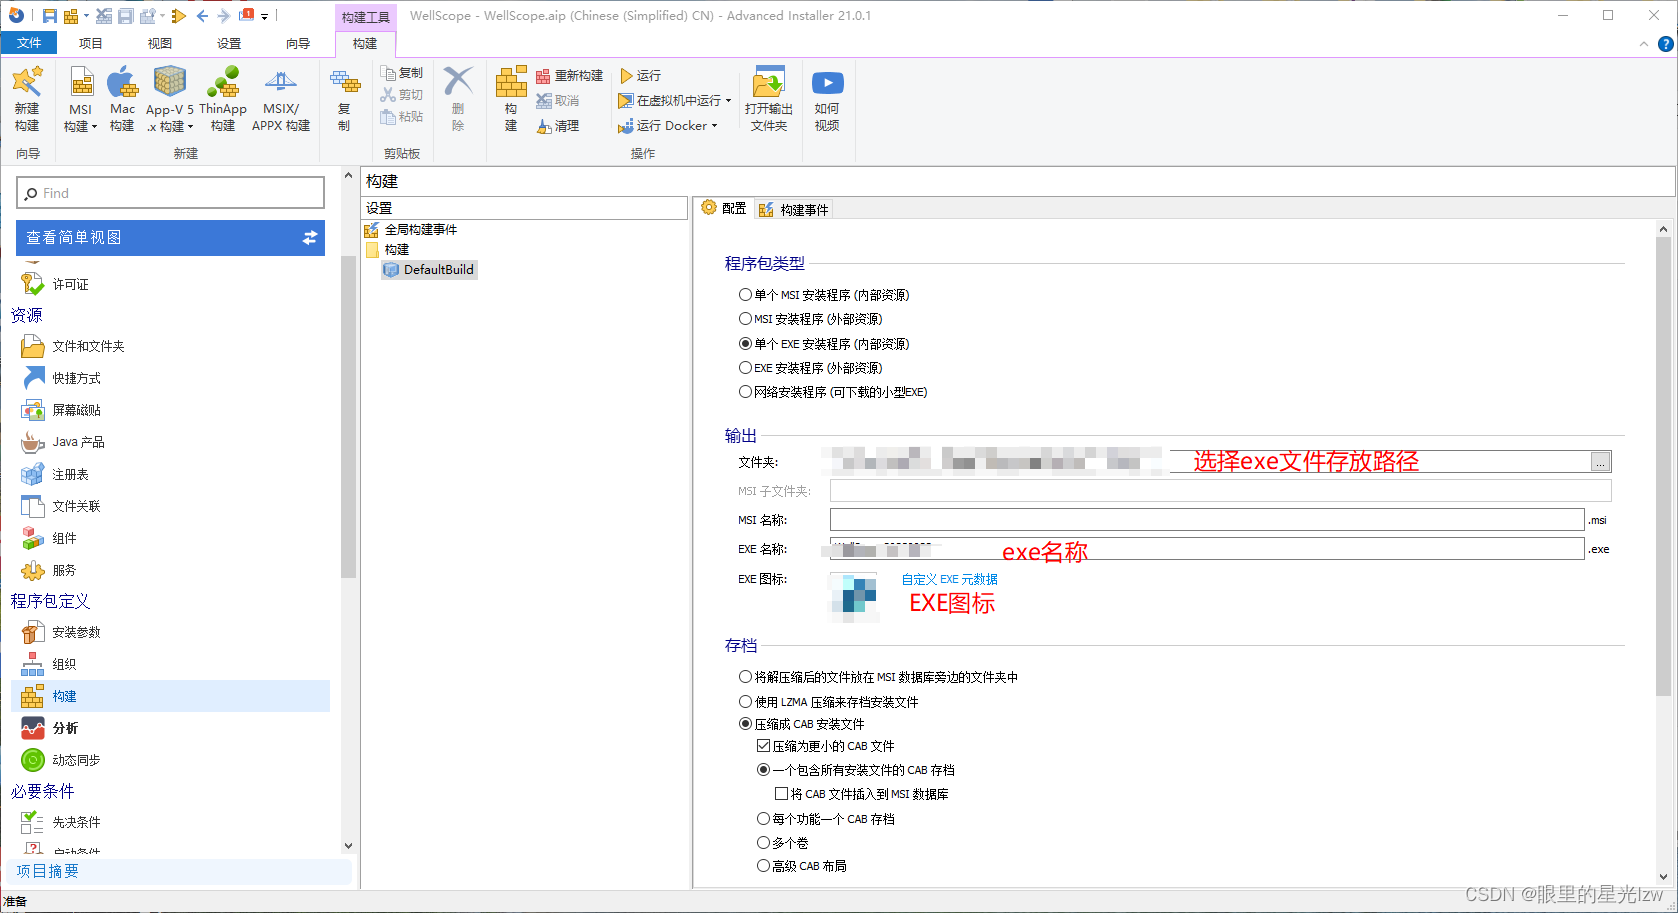Open 运行 Docker dropdown arrow
Screen dimensions: 1678x913
(x=714, y=126)
